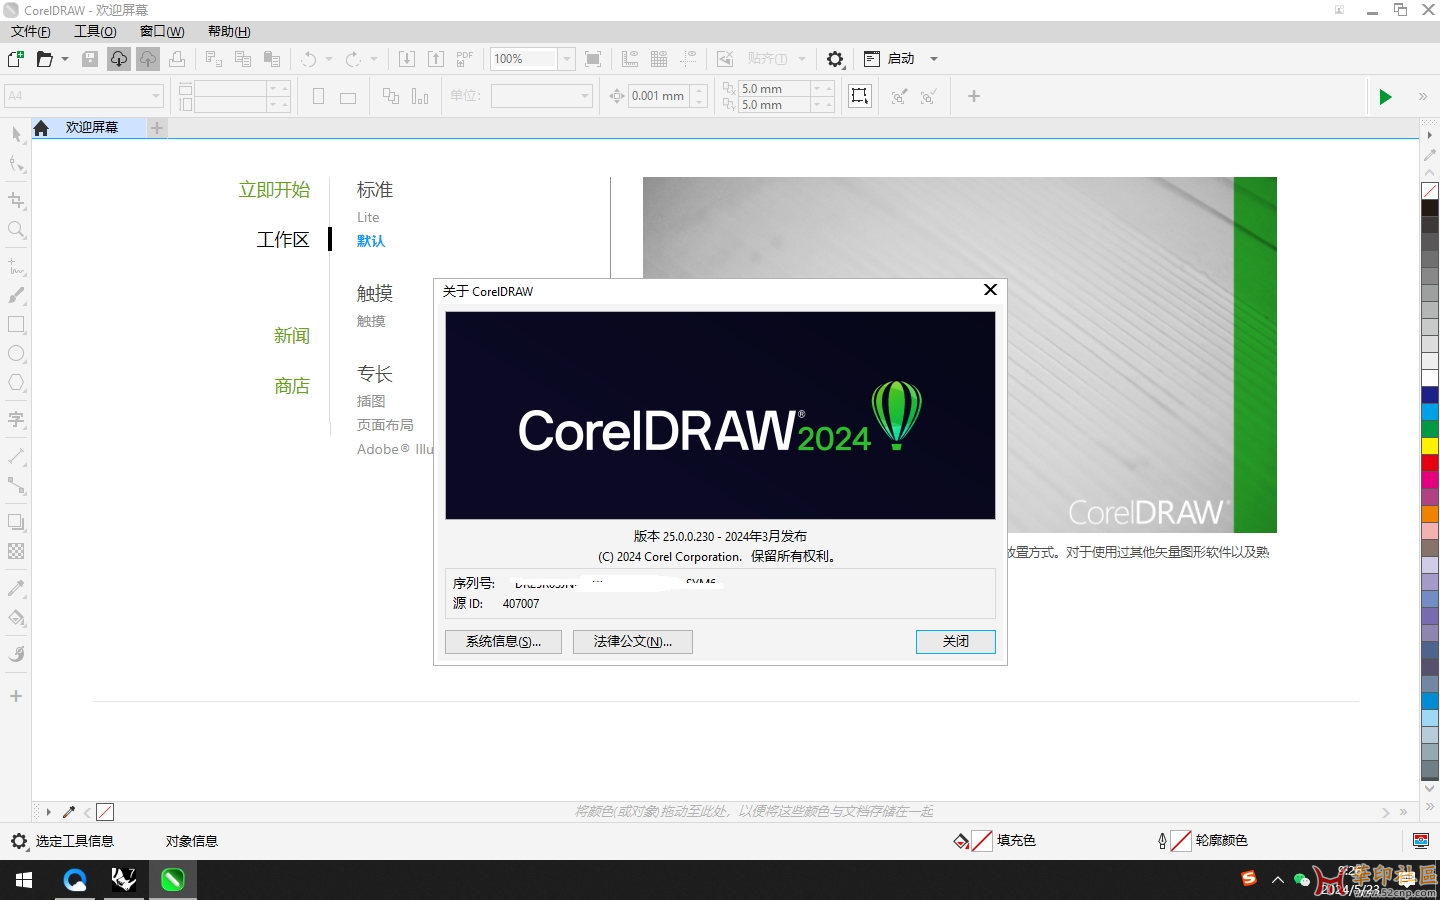The height and width of the screenshot is (900, 1440).
Task: Click the 系统信息 system info button
Action: [503, 642]
